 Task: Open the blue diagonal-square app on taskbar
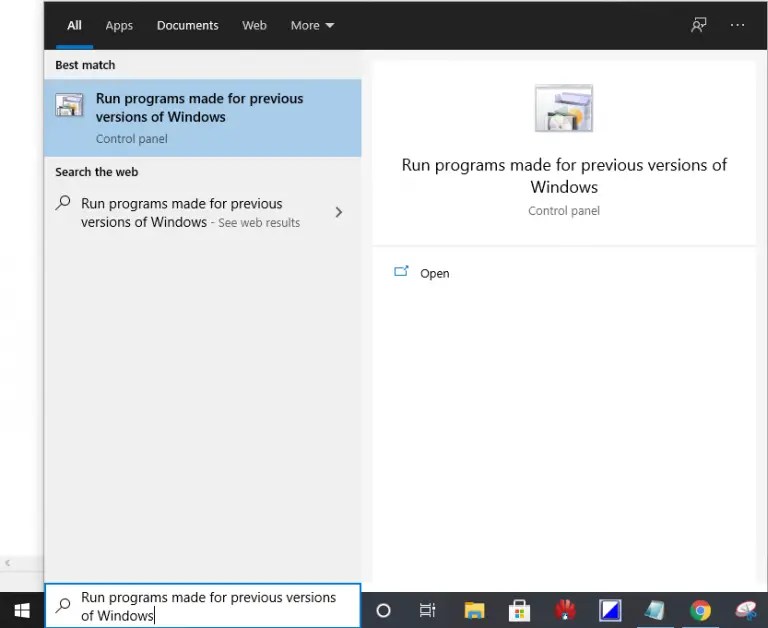(x=610, y=610)
